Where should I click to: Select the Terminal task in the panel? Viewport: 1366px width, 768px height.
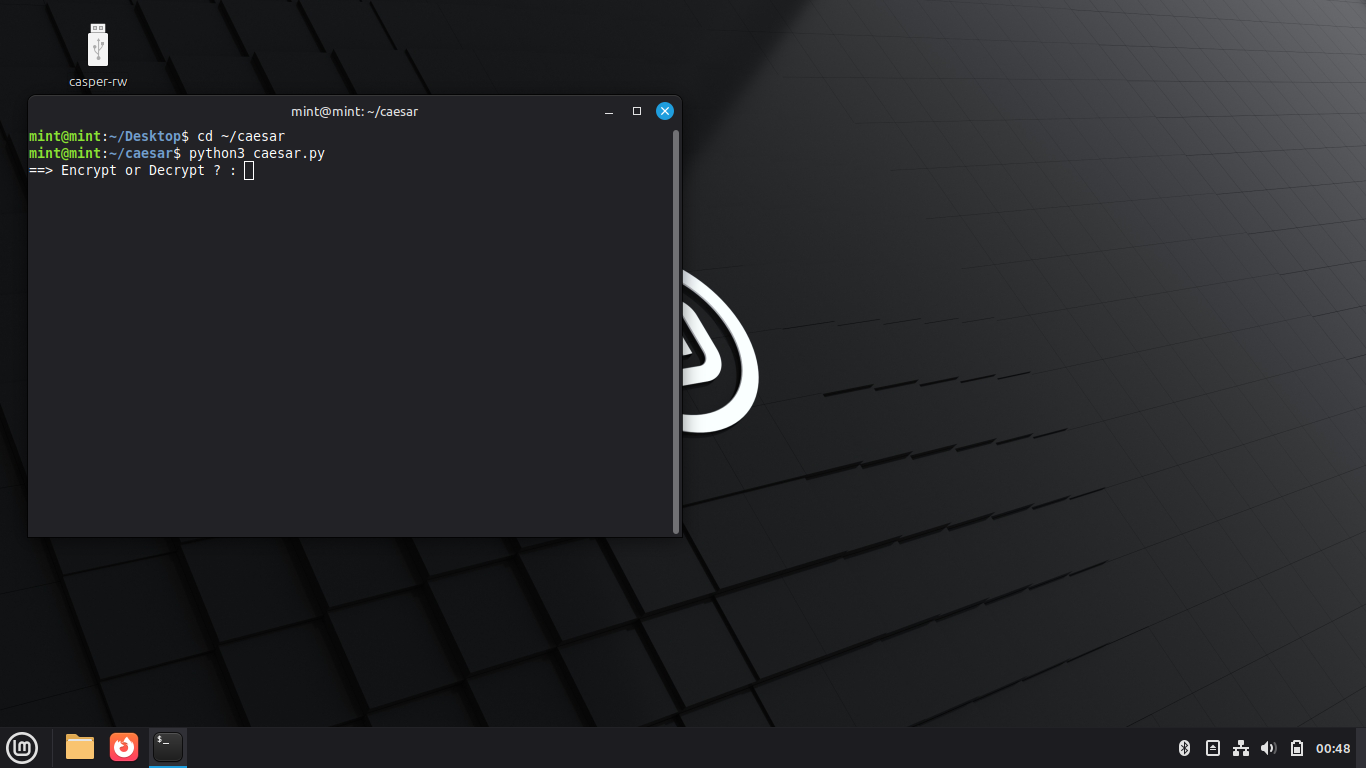coord(168,747)
